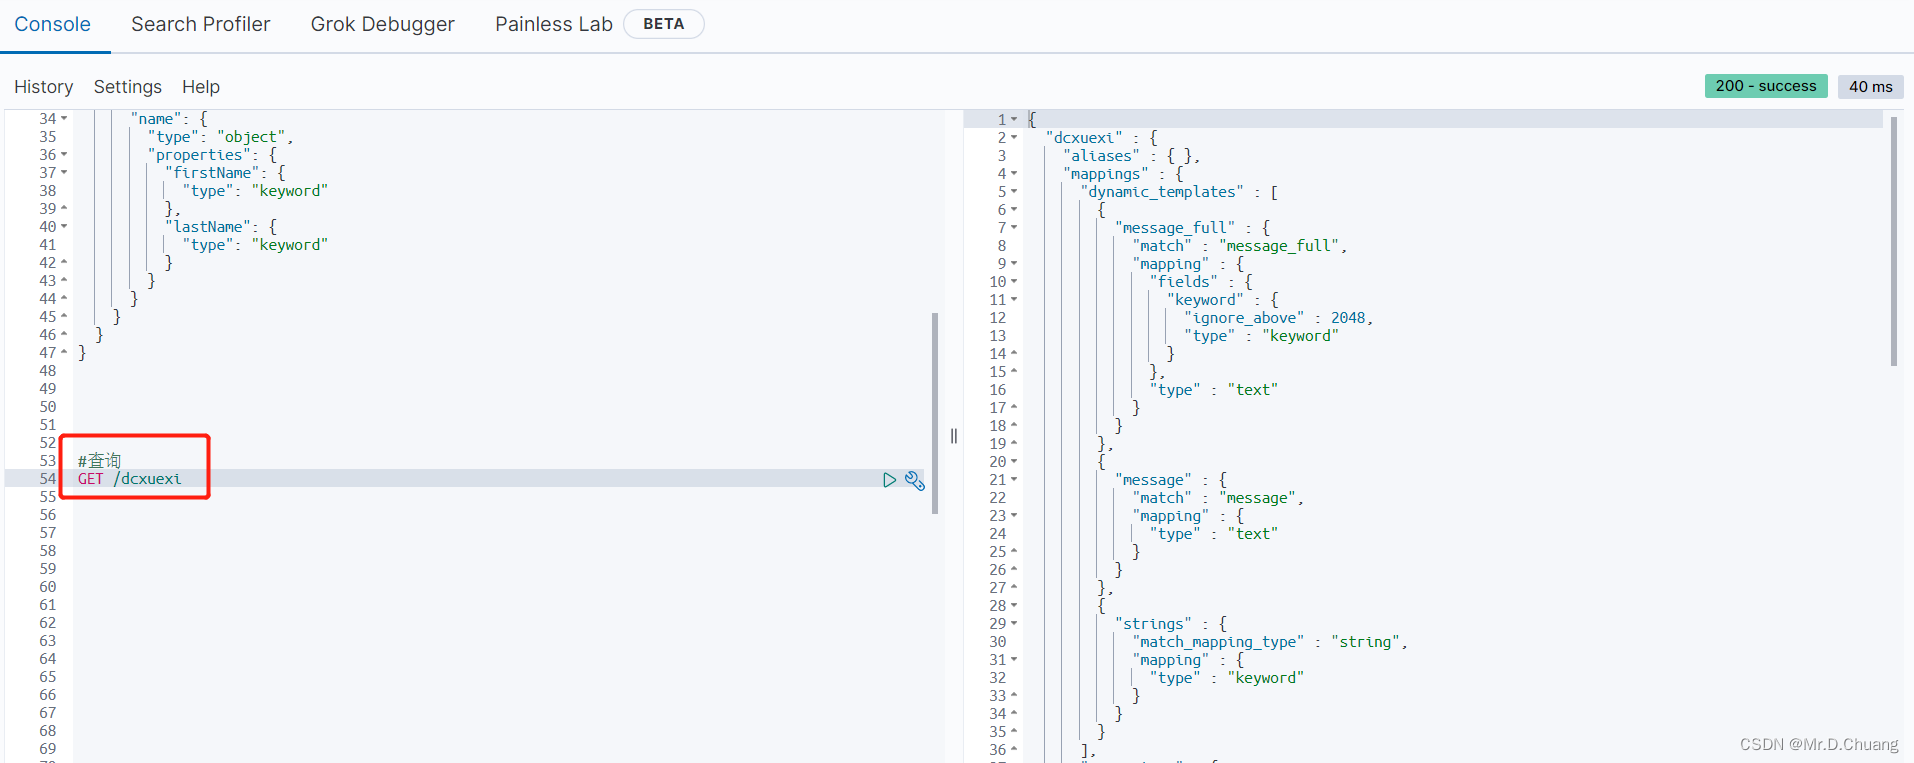Collapse the fold arrow at editor line 34

click(x=64, y=118)
